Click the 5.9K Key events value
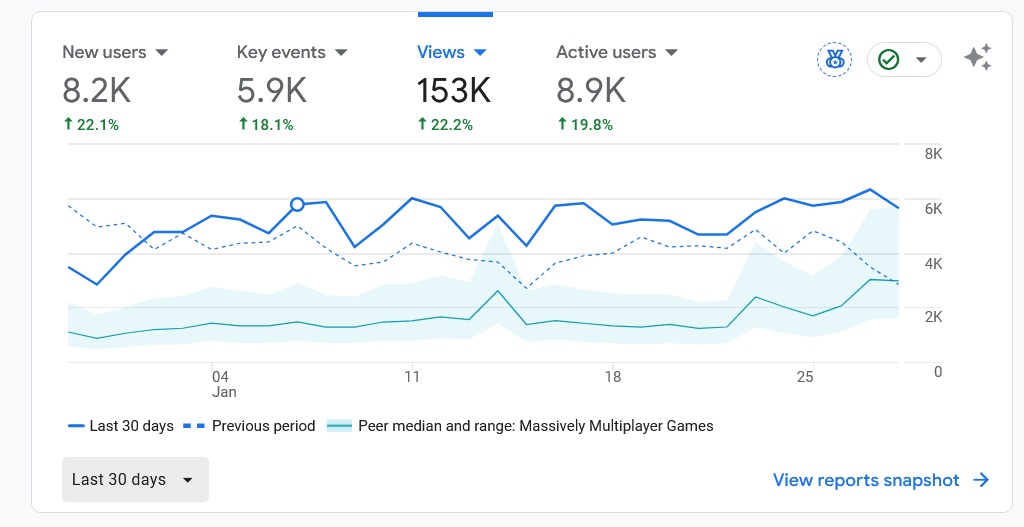Viewport: 1024px width, 527px height. coord(271,91)
